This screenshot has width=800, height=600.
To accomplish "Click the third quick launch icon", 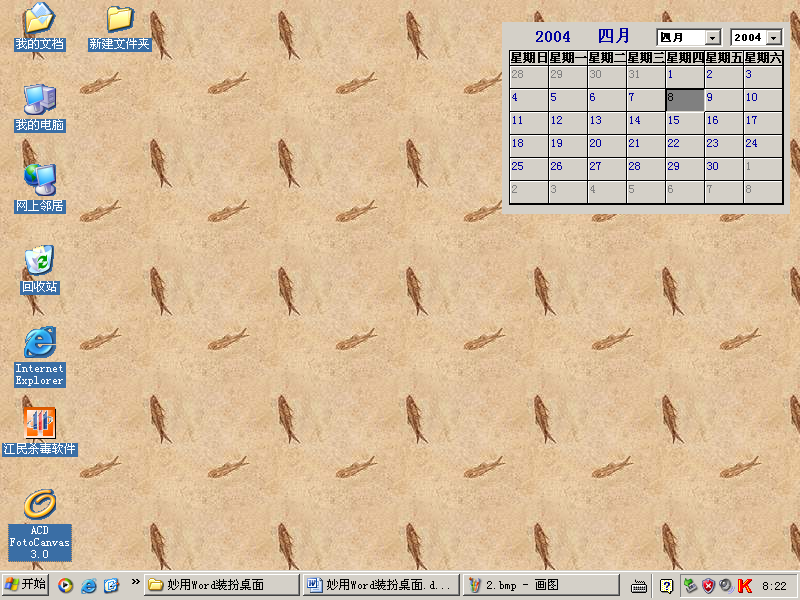I will 111,585.
